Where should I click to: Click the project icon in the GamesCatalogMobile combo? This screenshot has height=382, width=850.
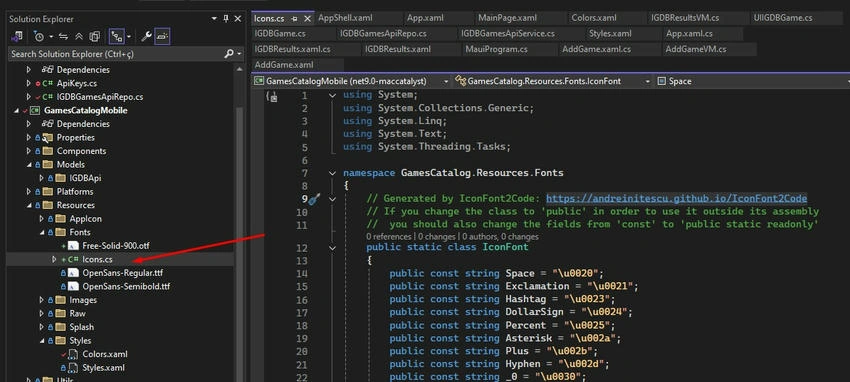pyautogui.click(x=260, y=81)
